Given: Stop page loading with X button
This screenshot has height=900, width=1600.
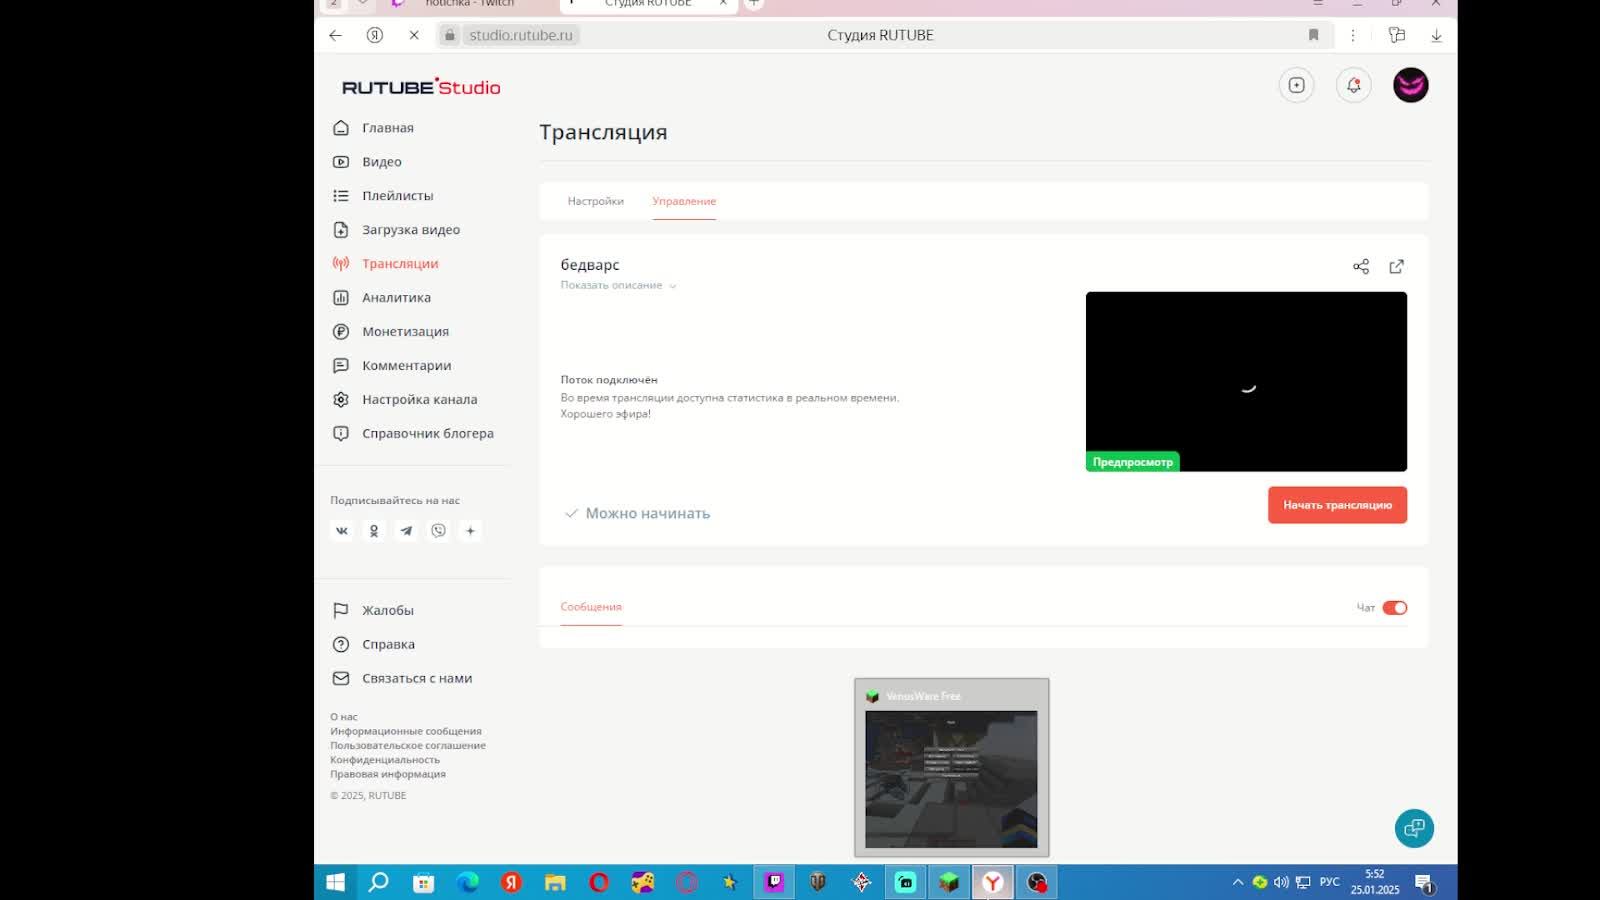Looking at the screenshot, I should [x=413, y=35].
